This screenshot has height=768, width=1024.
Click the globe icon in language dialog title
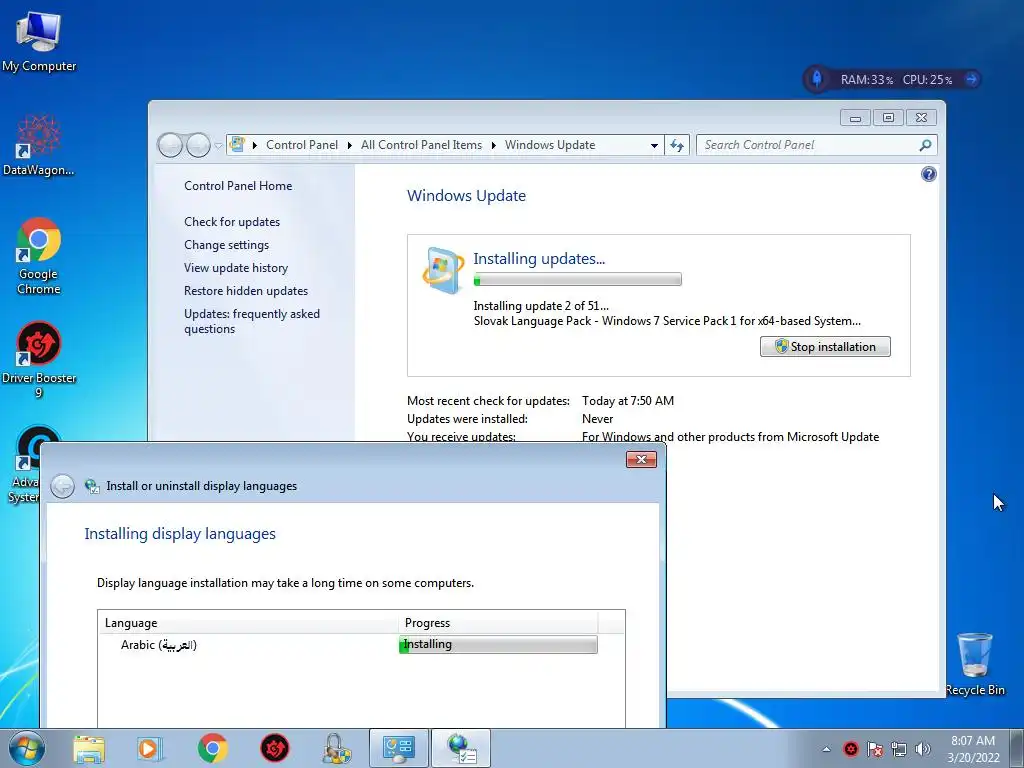tap(92, 486)
